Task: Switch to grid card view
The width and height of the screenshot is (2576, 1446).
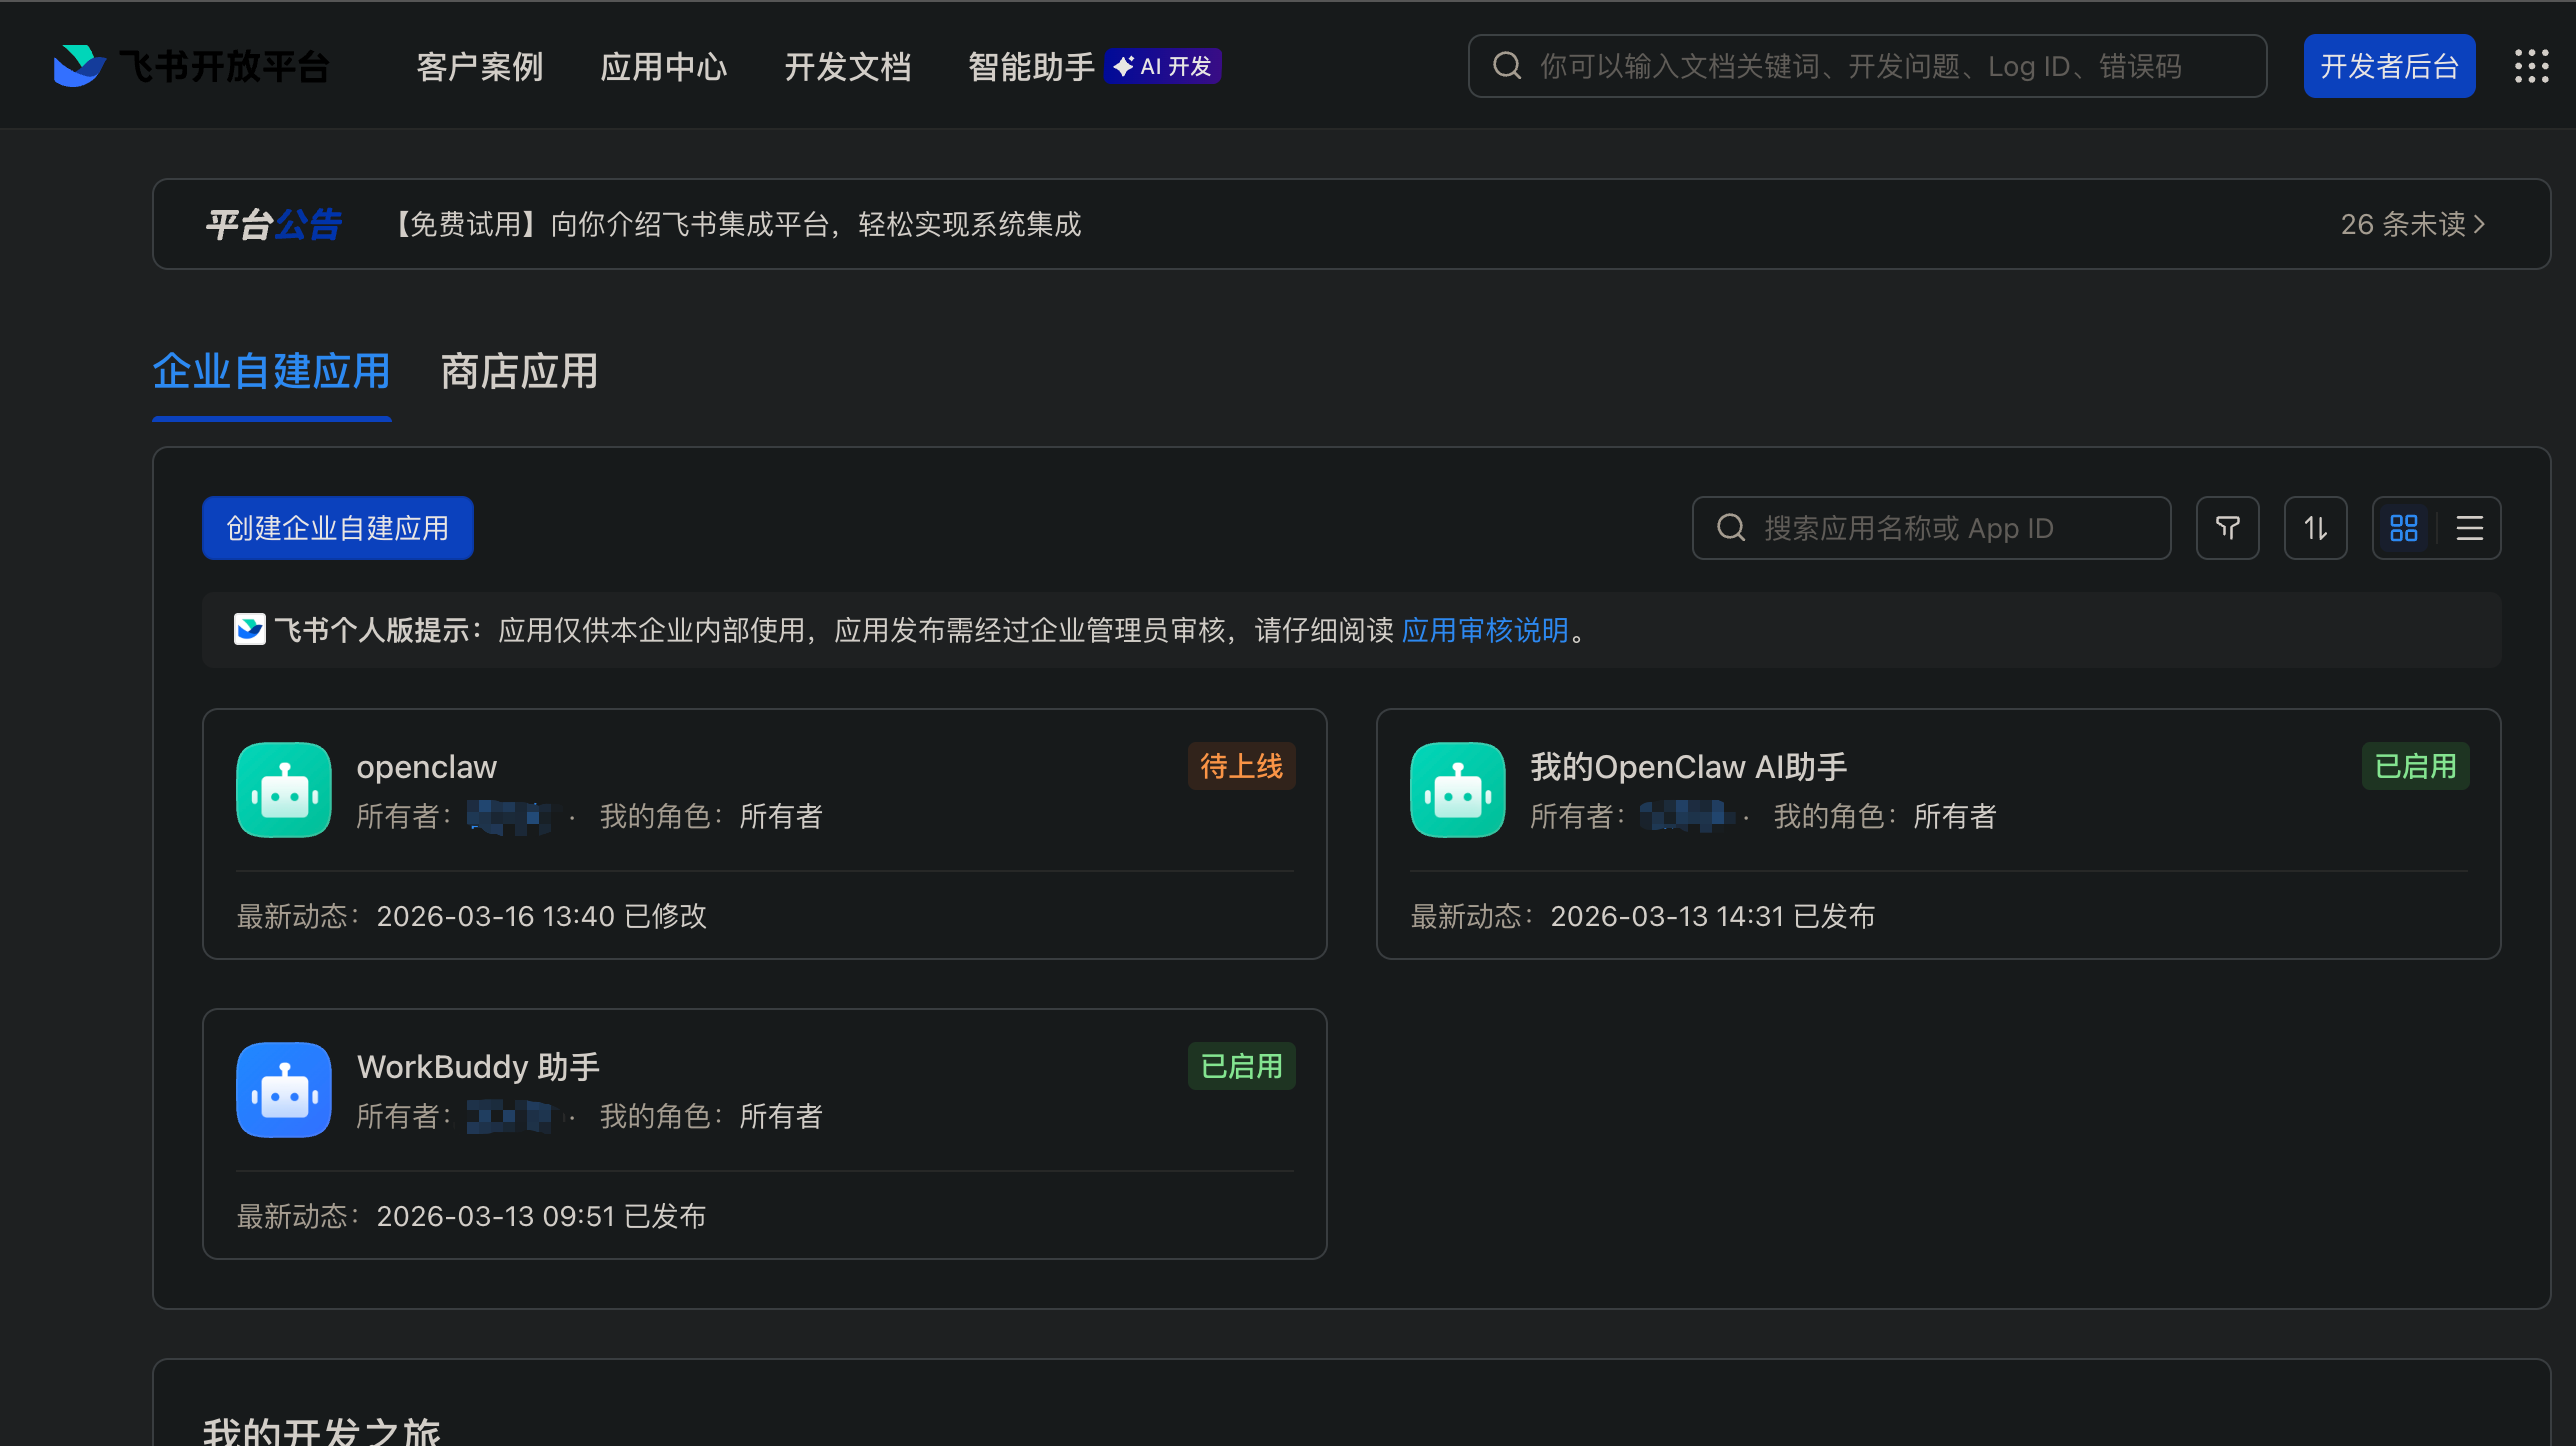Action: coord(2404,528)
